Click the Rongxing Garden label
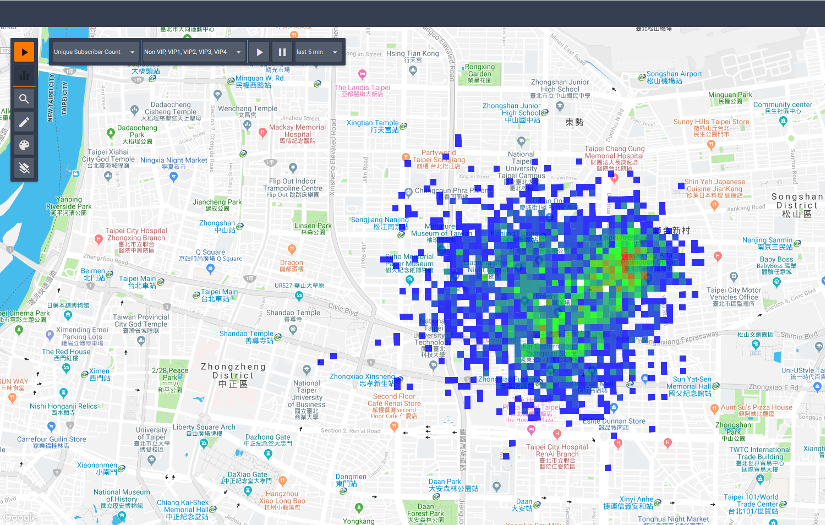 (479, 73)
